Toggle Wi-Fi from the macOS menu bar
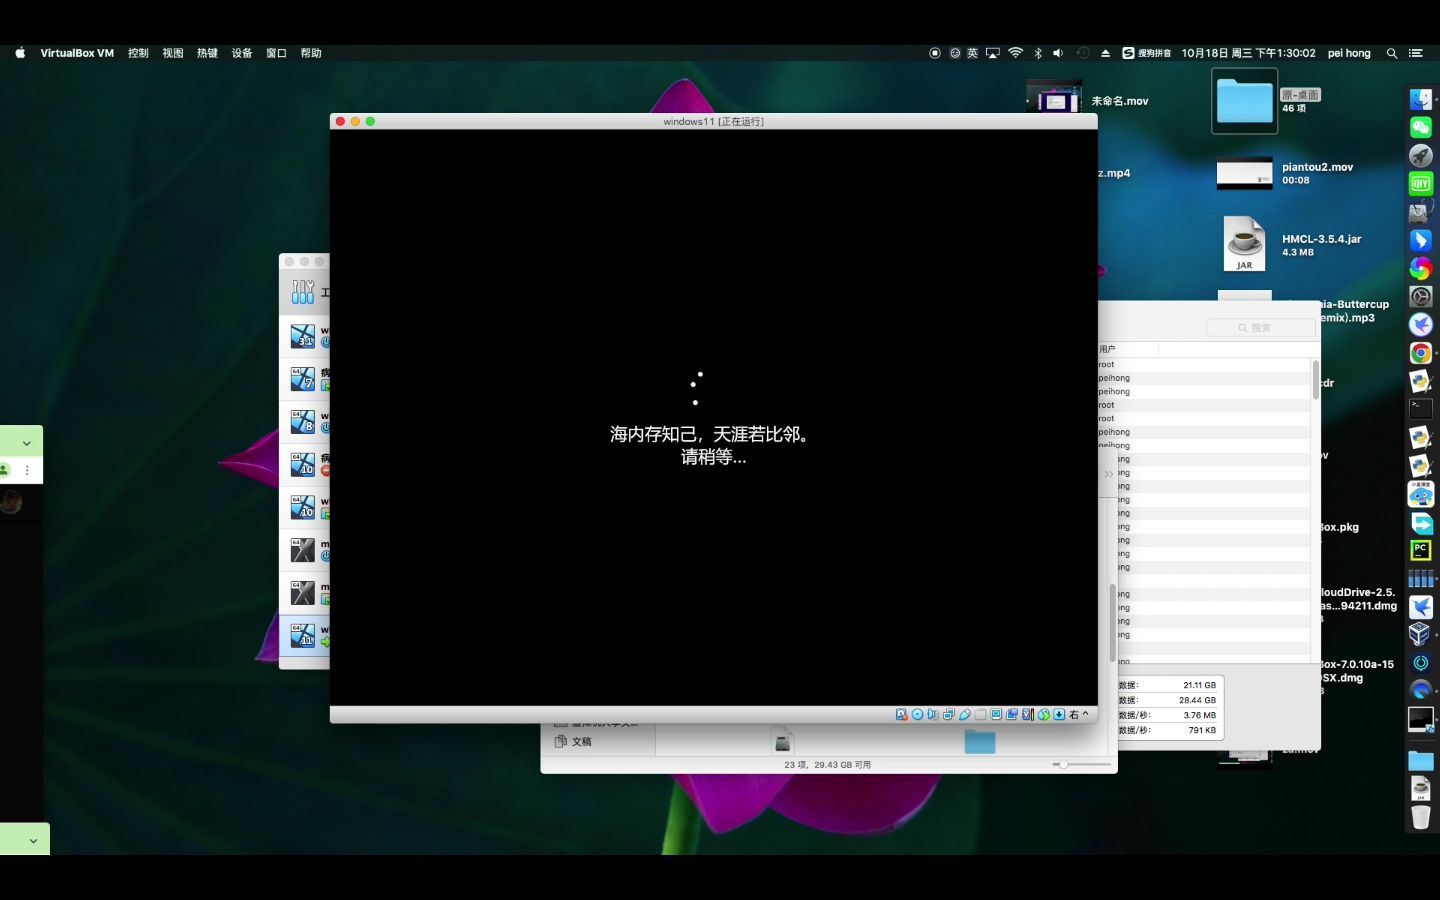Screen dimensions: 1440x900 tap(1014, 53)
